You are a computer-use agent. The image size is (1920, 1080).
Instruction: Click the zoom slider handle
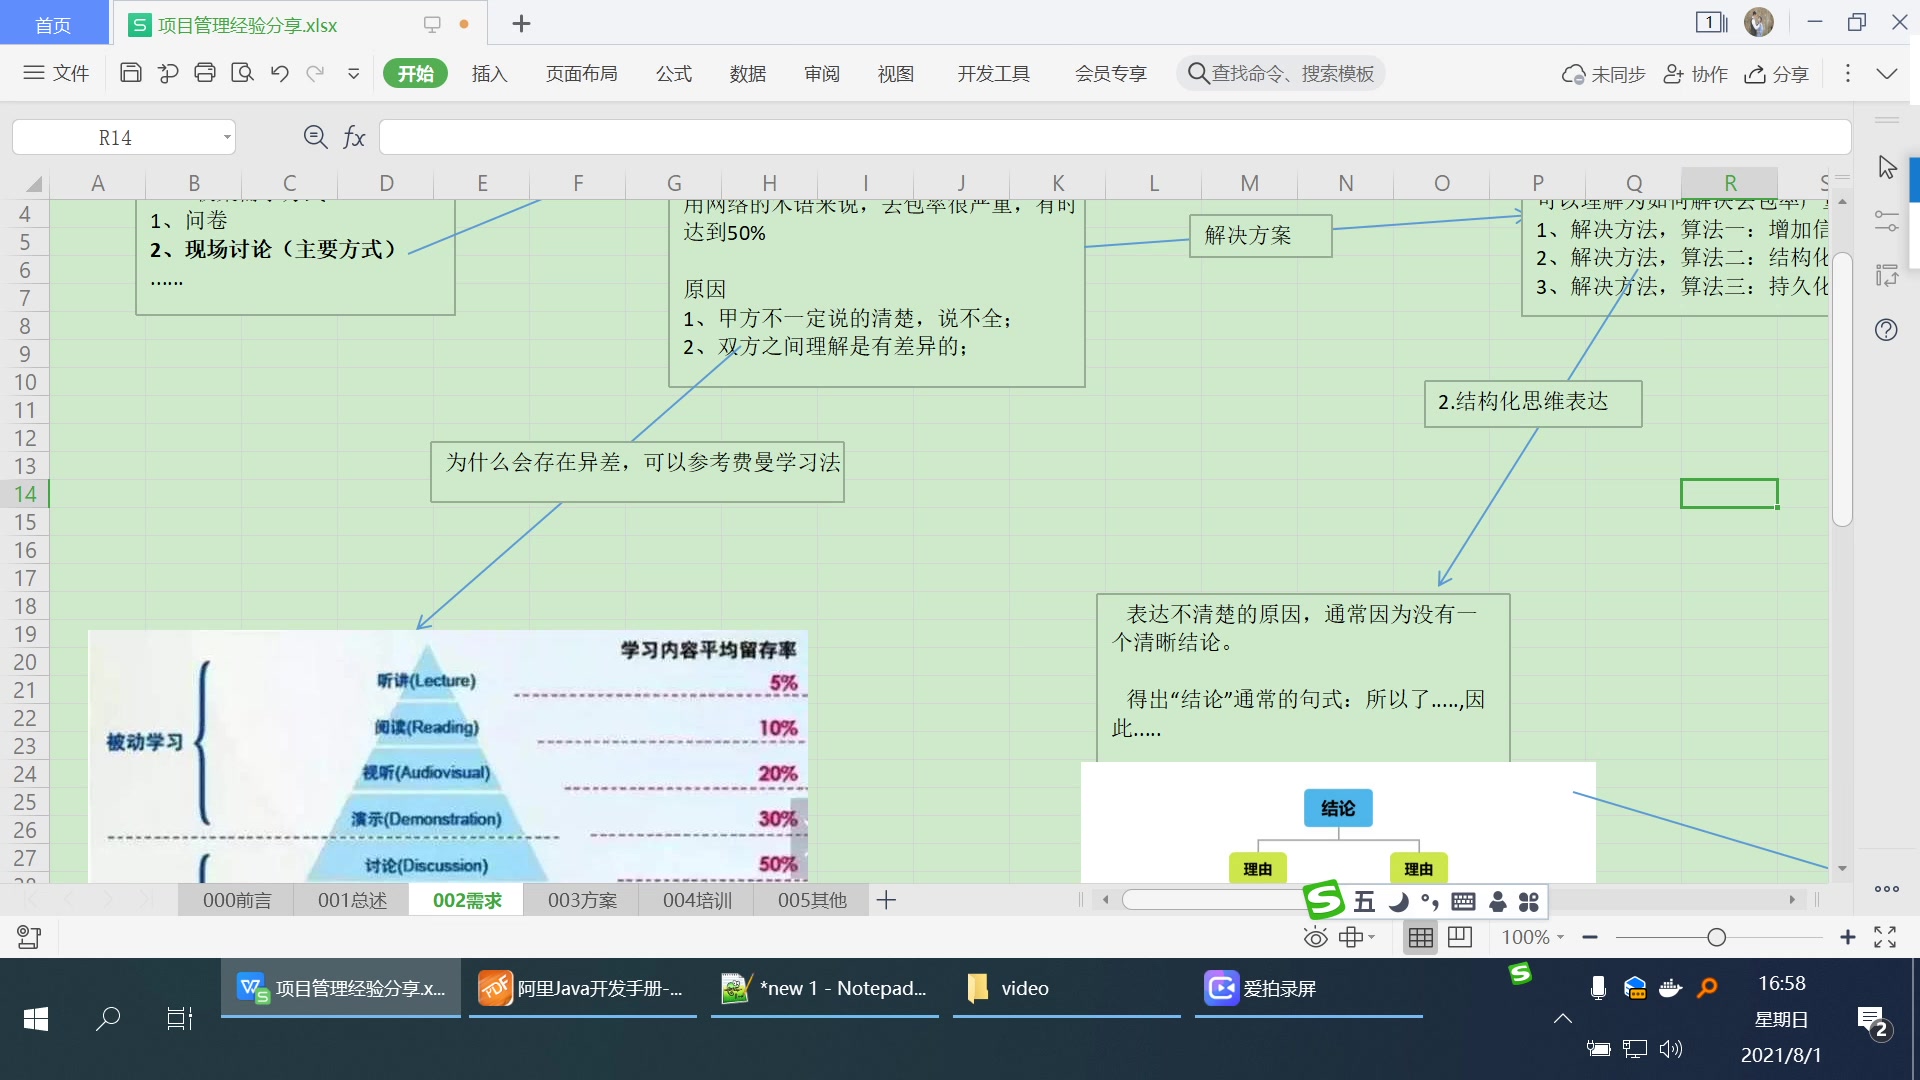pos(1717,937)
